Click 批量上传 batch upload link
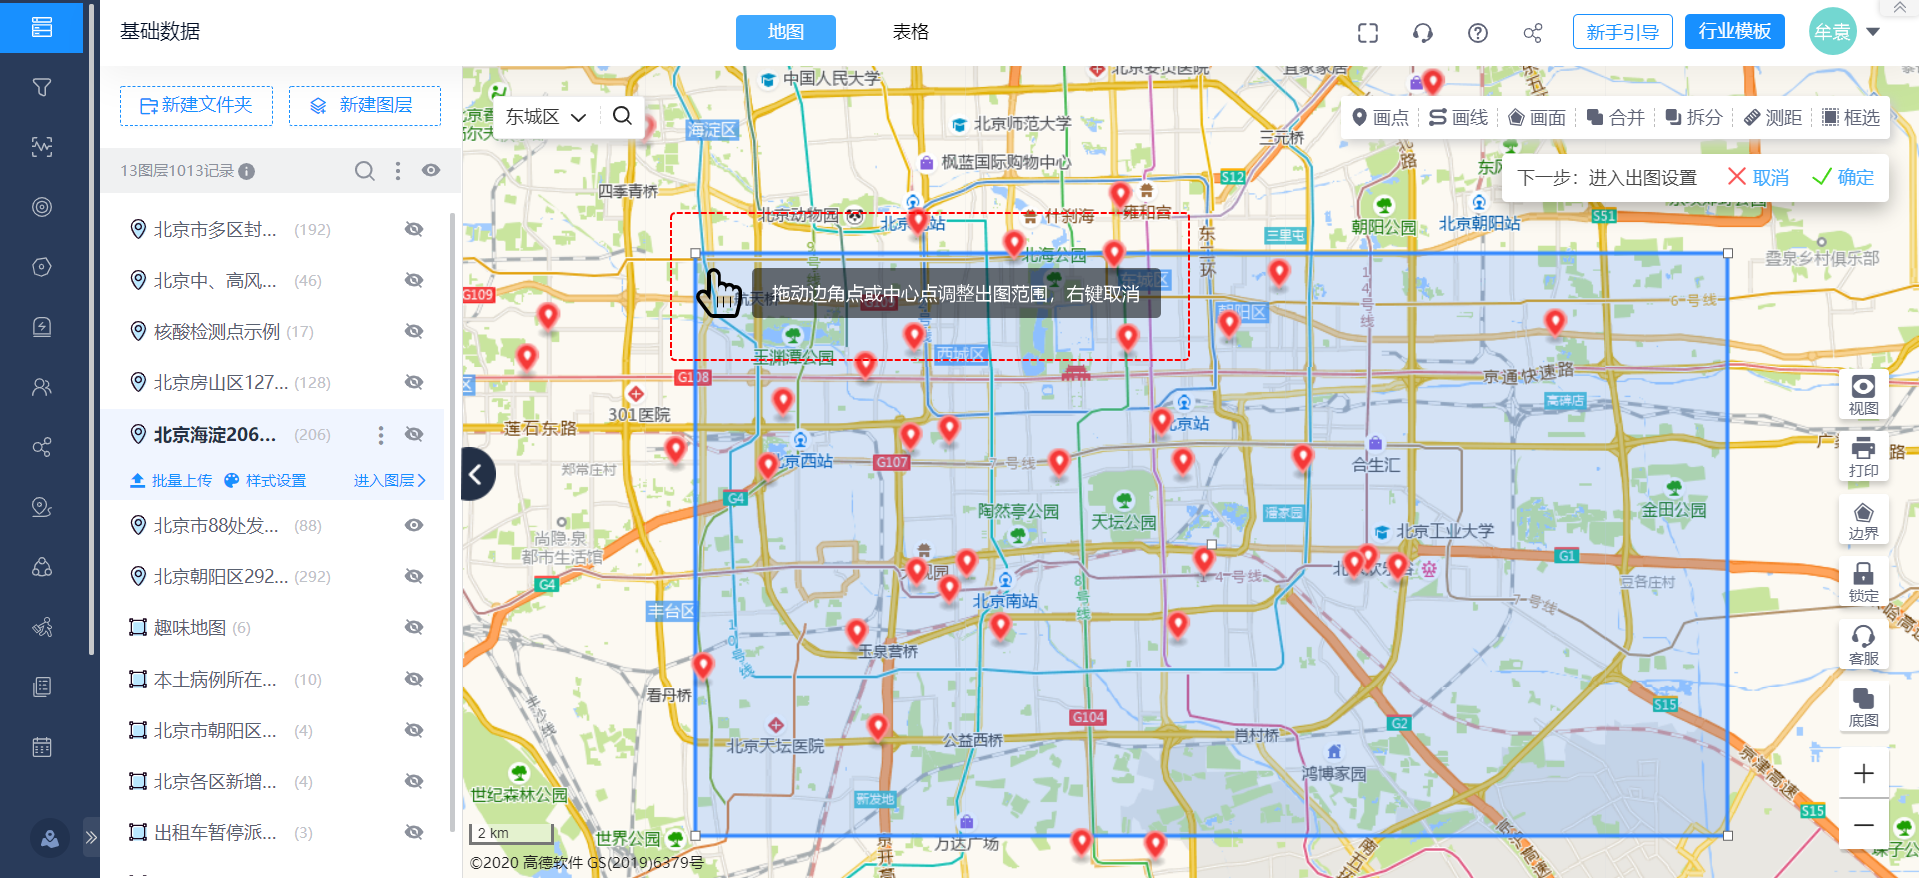The width and height of the screenshot is (1919, 878). 169,481
